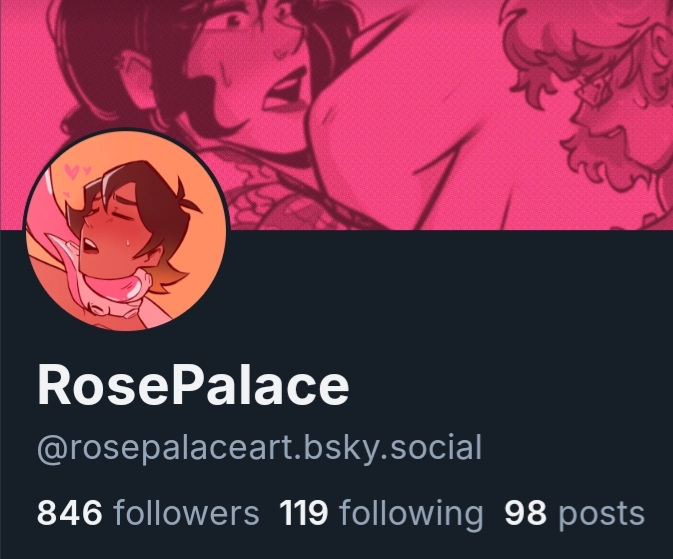
Task: Select the @rosepalaceart.bsky.social handle
Action: tap(259, 448)
